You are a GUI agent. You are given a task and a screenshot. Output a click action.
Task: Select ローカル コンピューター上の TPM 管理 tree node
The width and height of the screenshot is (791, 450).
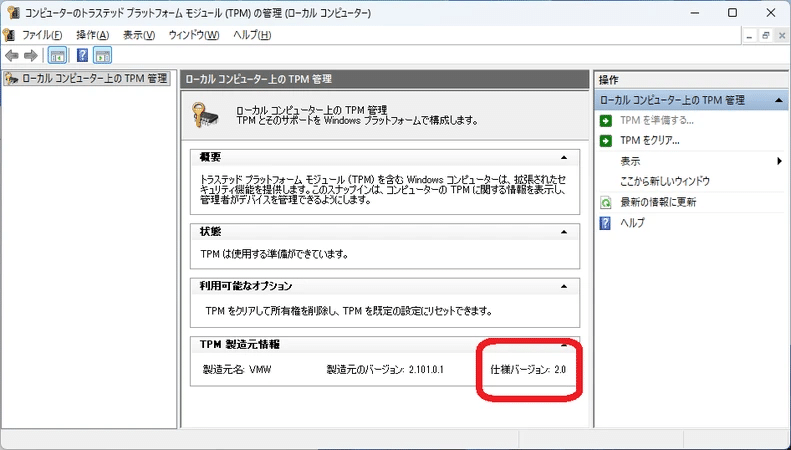tap(86, 79)
